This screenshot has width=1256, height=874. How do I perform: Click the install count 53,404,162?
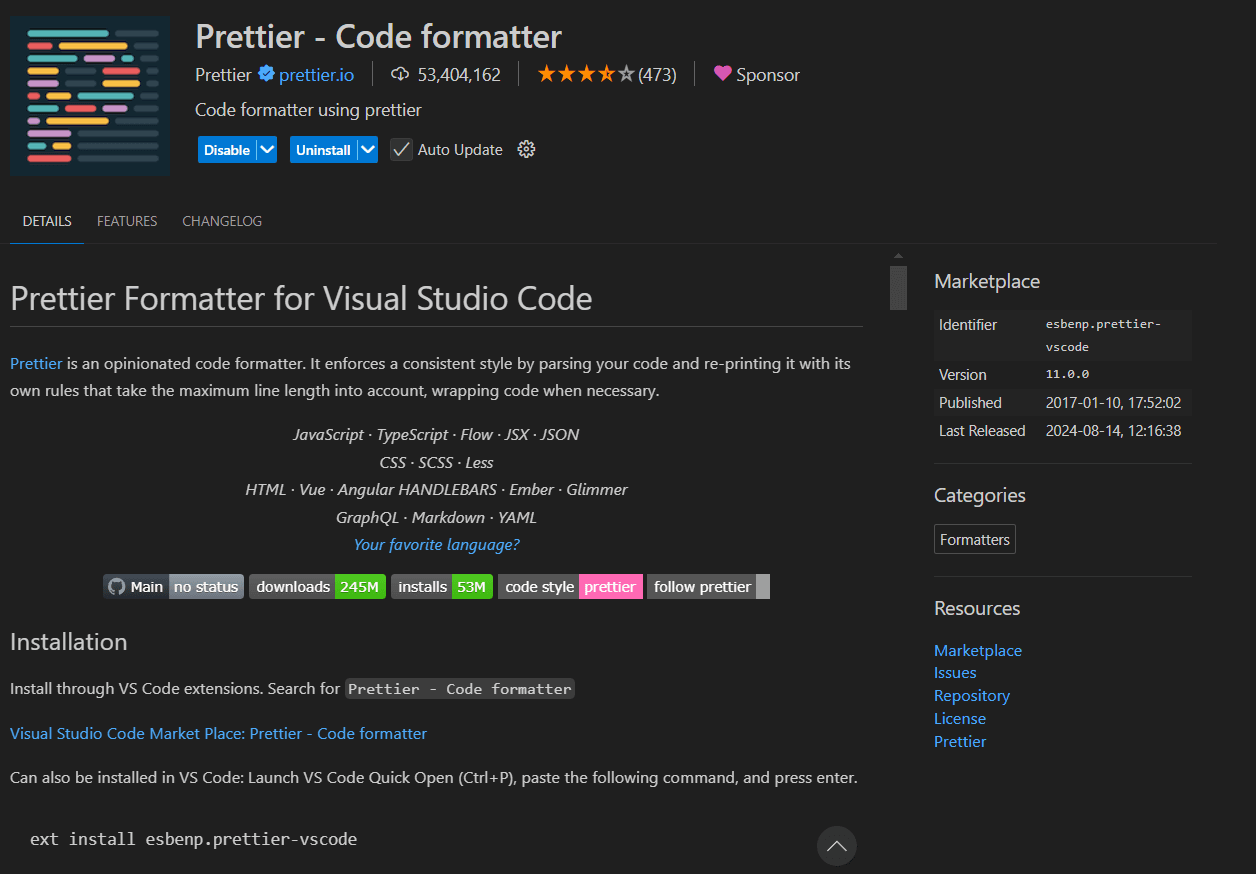[x=459, y=75]
